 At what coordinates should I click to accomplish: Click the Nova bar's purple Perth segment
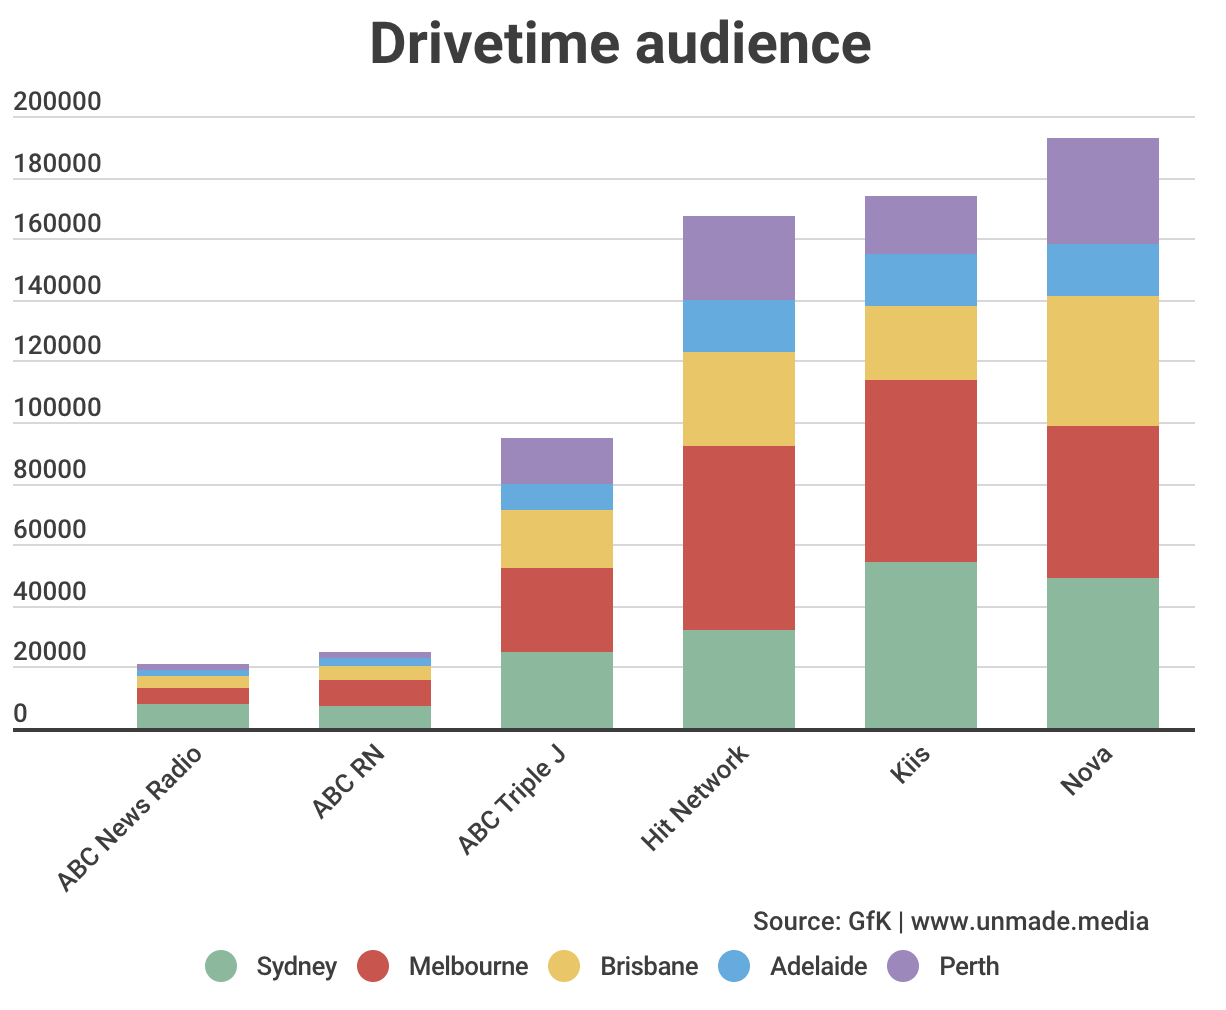point(1103,191)
